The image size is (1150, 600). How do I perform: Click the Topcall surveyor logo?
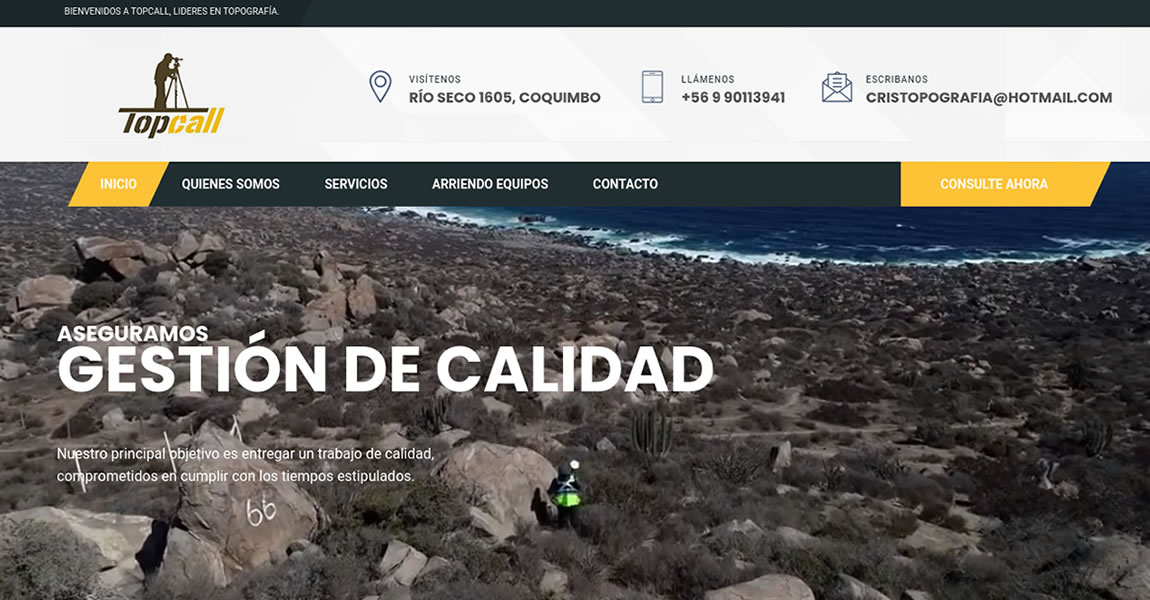(x=171, y=95)
